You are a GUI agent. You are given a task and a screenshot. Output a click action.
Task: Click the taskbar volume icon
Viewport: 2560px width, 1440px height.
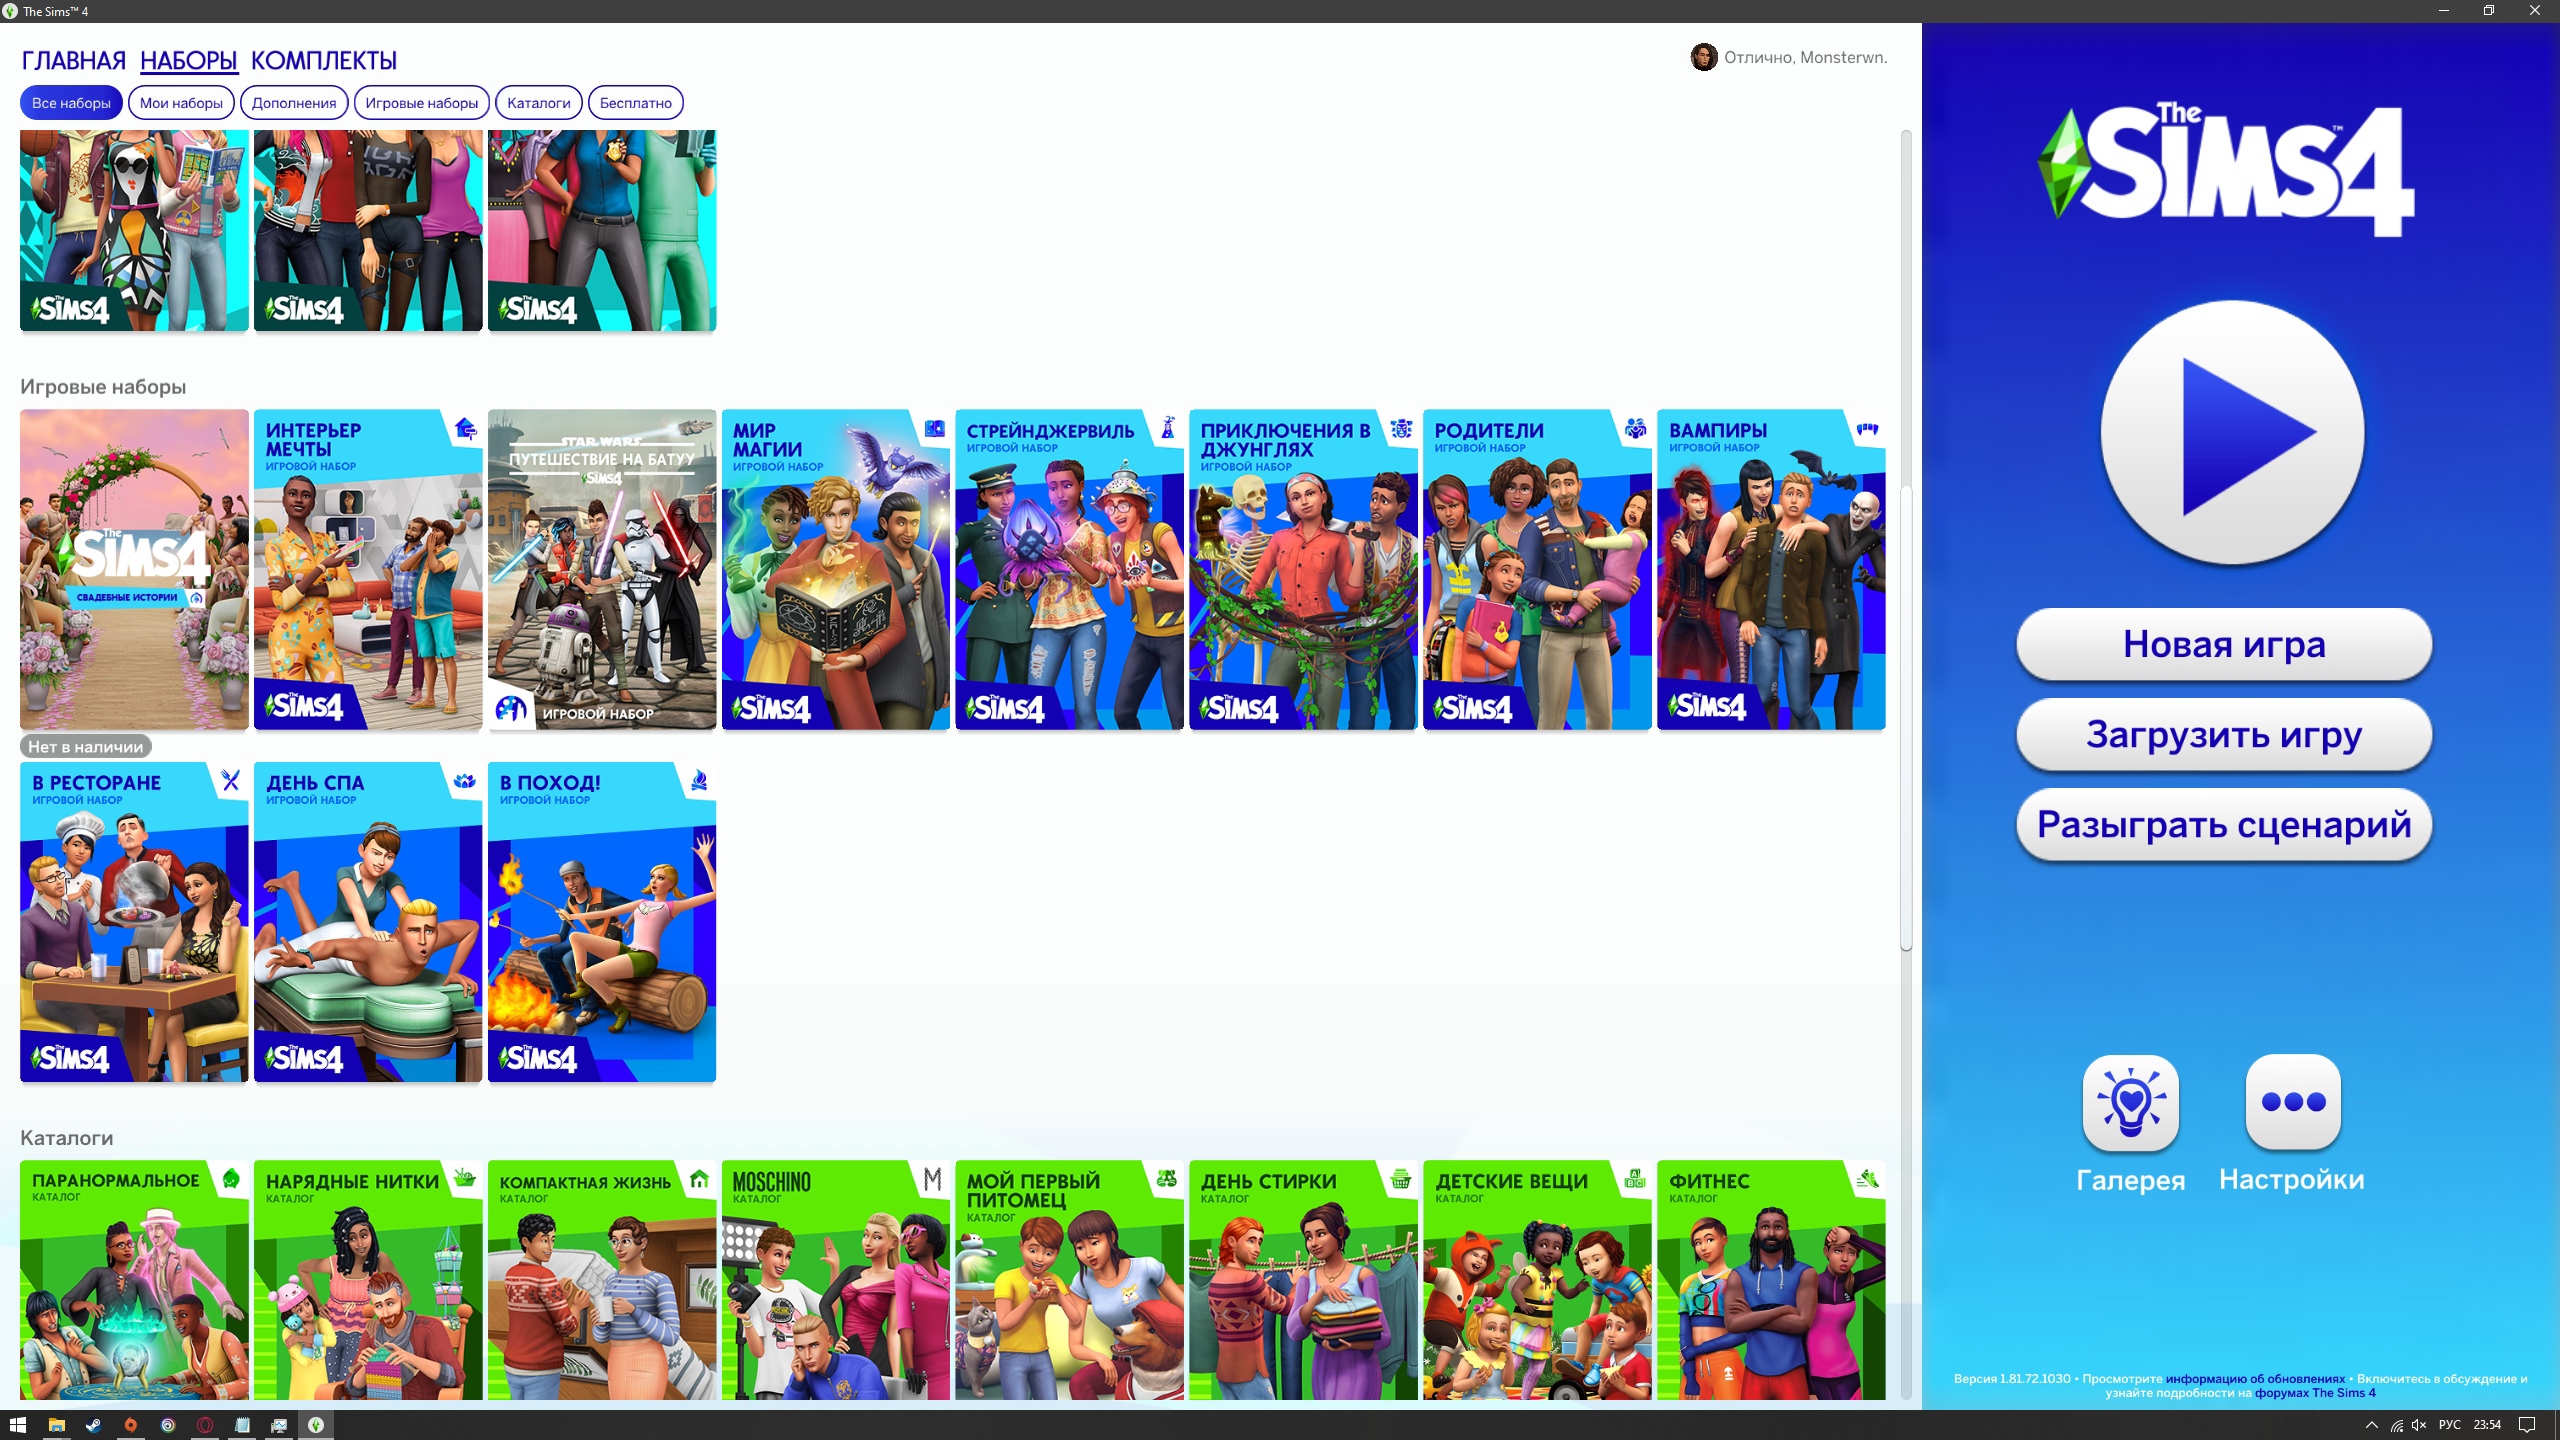coord(2419,1425)
